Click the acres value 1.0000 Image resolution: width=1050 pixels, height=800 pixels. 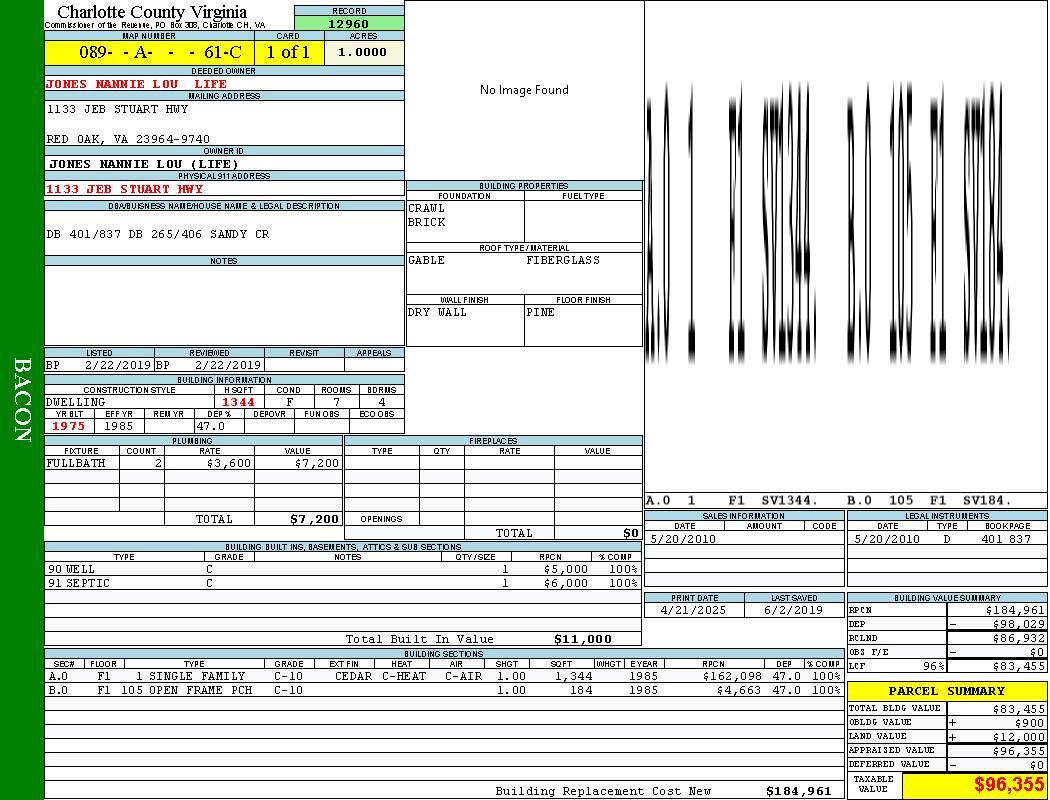point(362,52)
